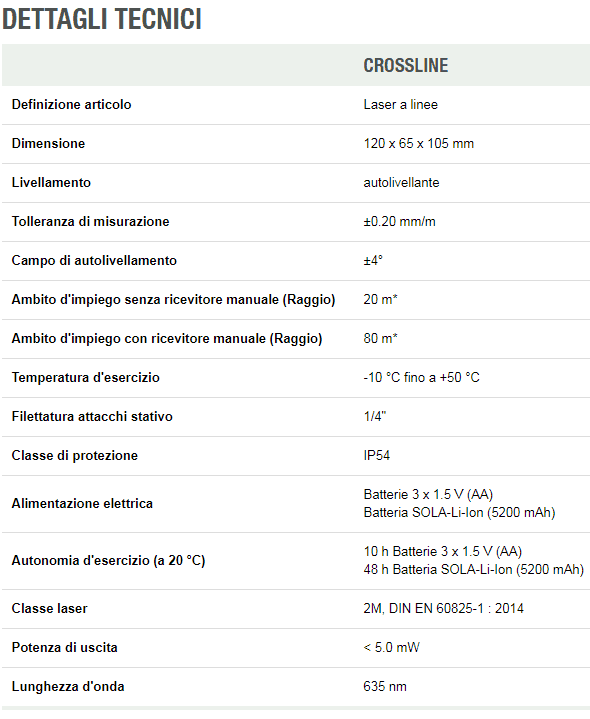590x719 pixels.
Task: Select the 'autolivellante' value
Action: click(x=402, y=183)
